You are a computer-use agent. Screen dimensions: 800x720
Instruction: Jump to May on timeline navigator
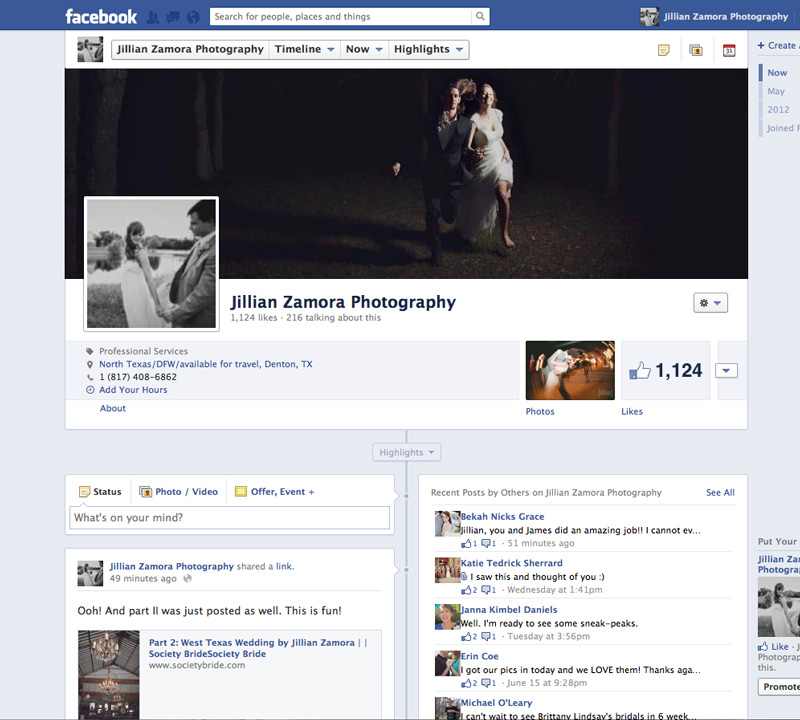click(776, 91)
